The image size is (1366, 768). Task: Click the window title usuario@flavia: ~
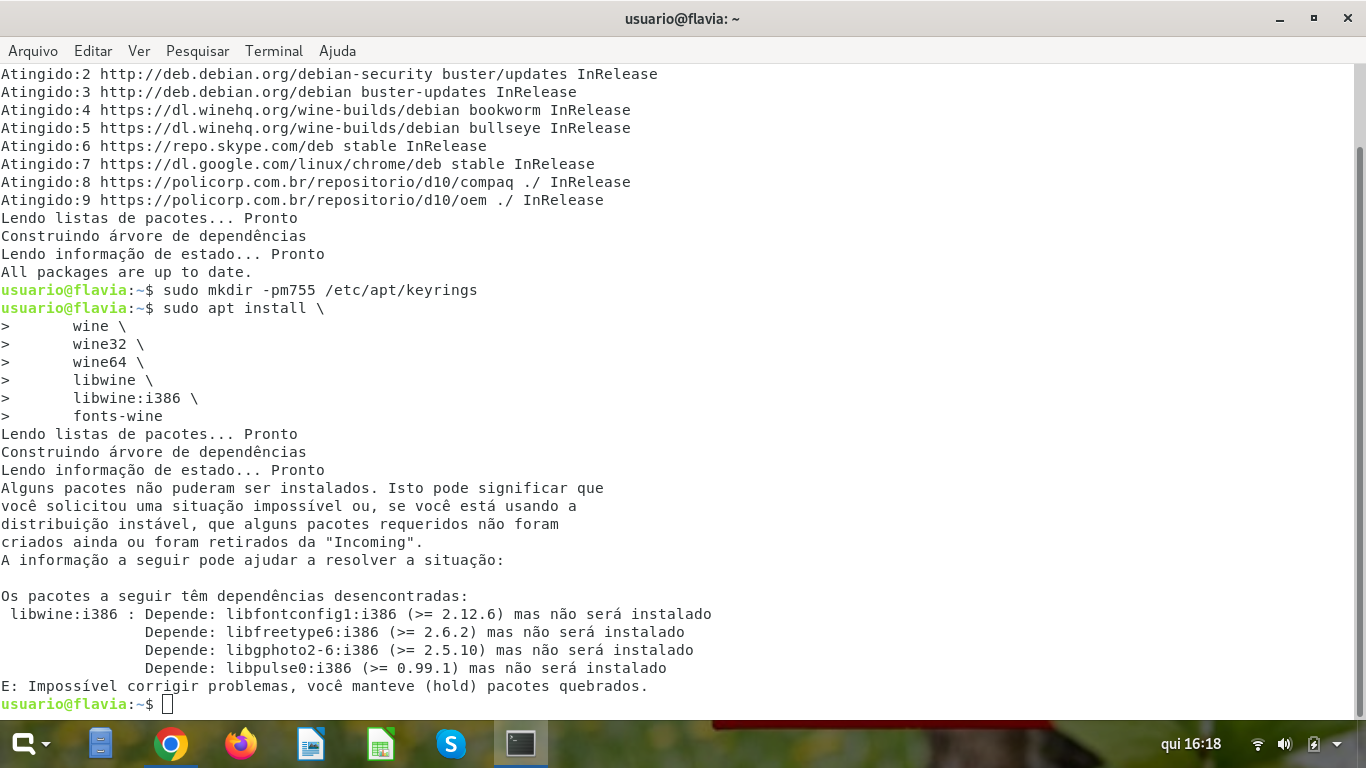682,19
